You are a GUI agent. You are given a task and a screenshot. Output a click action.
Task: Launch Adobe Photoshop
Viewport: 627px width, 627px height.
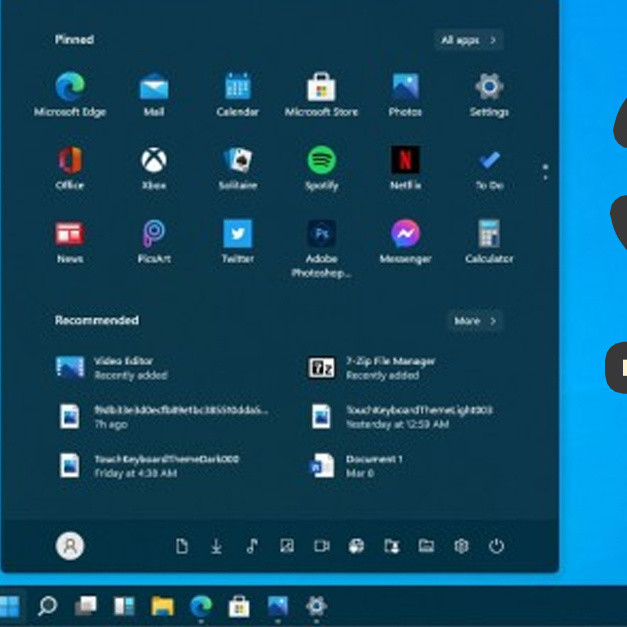pos(321,248)
